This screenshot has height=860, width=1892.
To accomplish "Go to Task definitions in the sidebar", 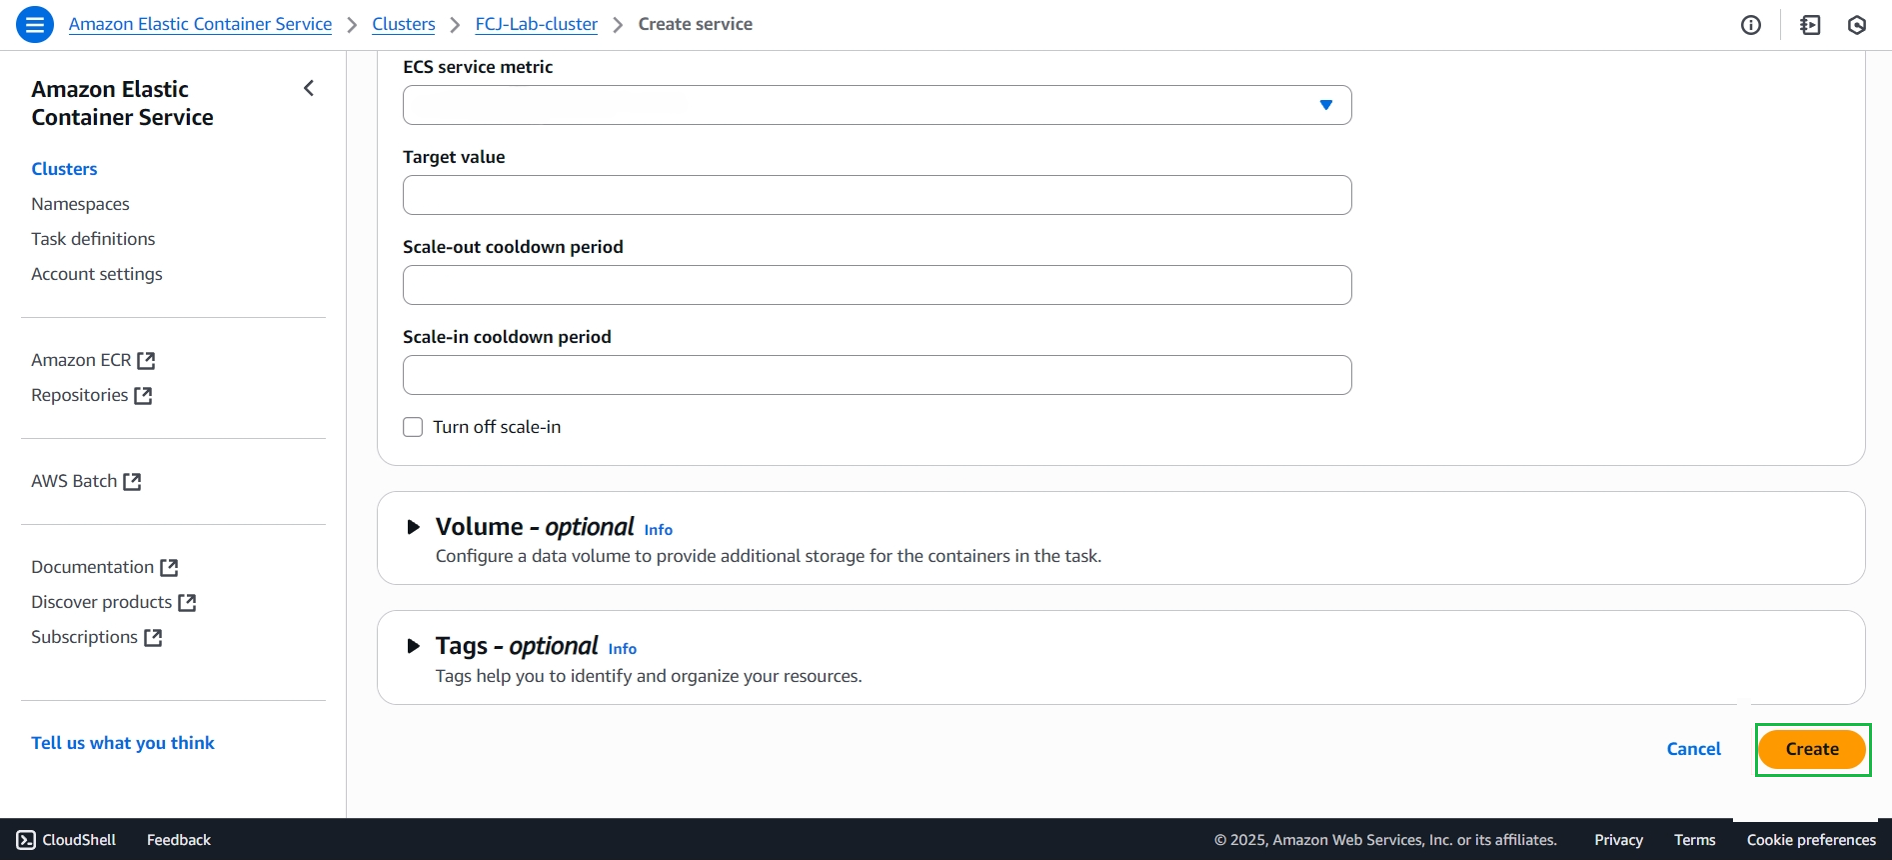I will [x=93, y=239].
